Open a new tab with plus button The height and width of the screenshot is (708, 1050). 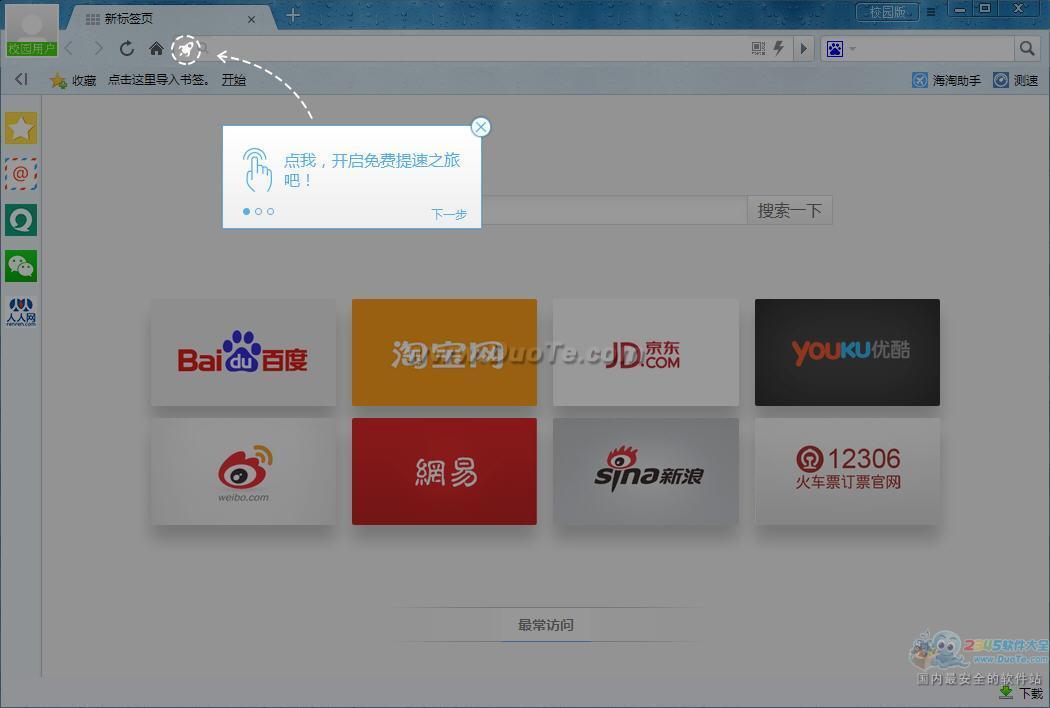pos(293,15)
